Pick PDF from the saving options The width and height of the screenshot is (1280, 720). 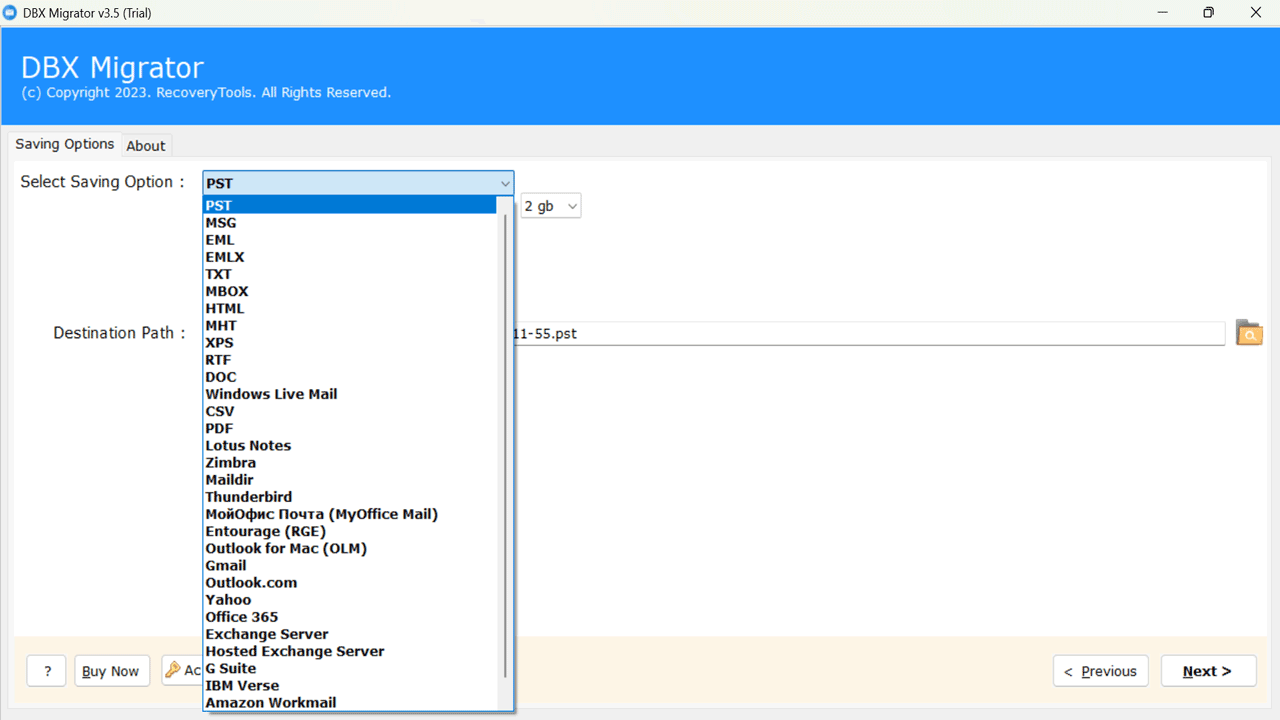[350, 428]
